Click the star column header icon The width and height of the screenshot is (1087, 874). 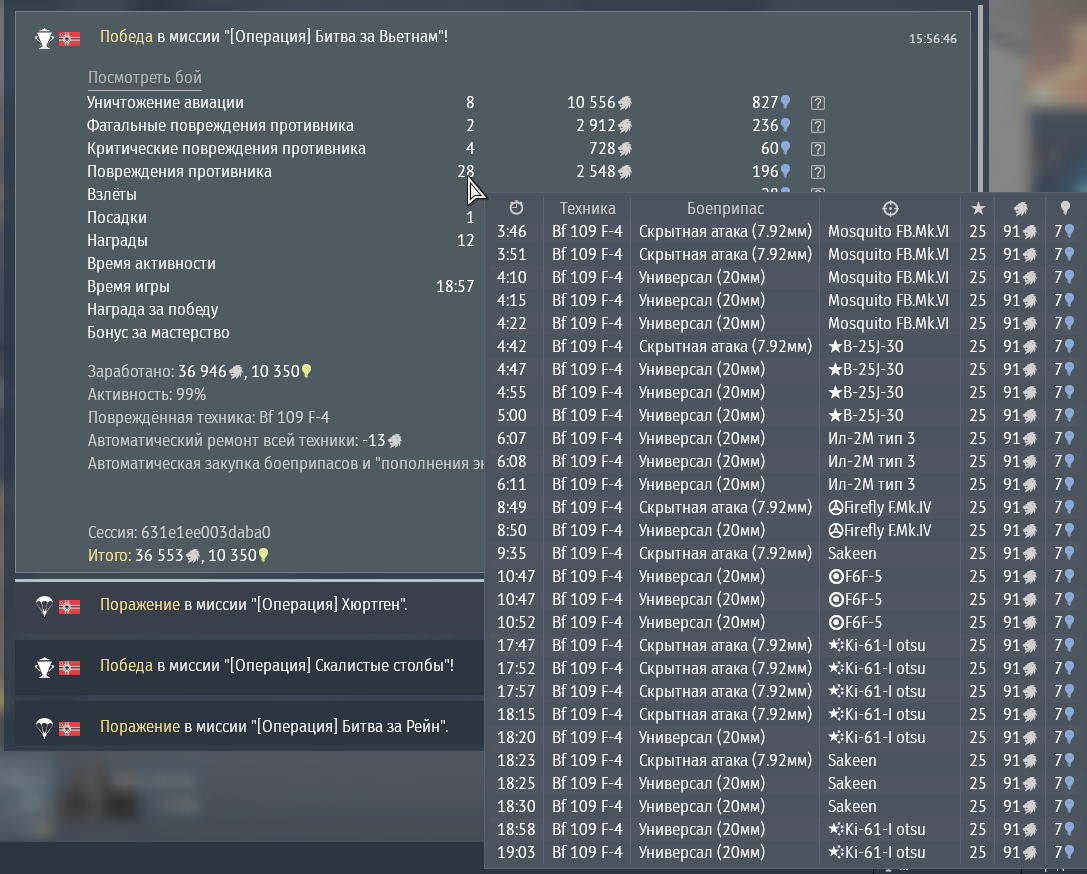click(977, 208)
